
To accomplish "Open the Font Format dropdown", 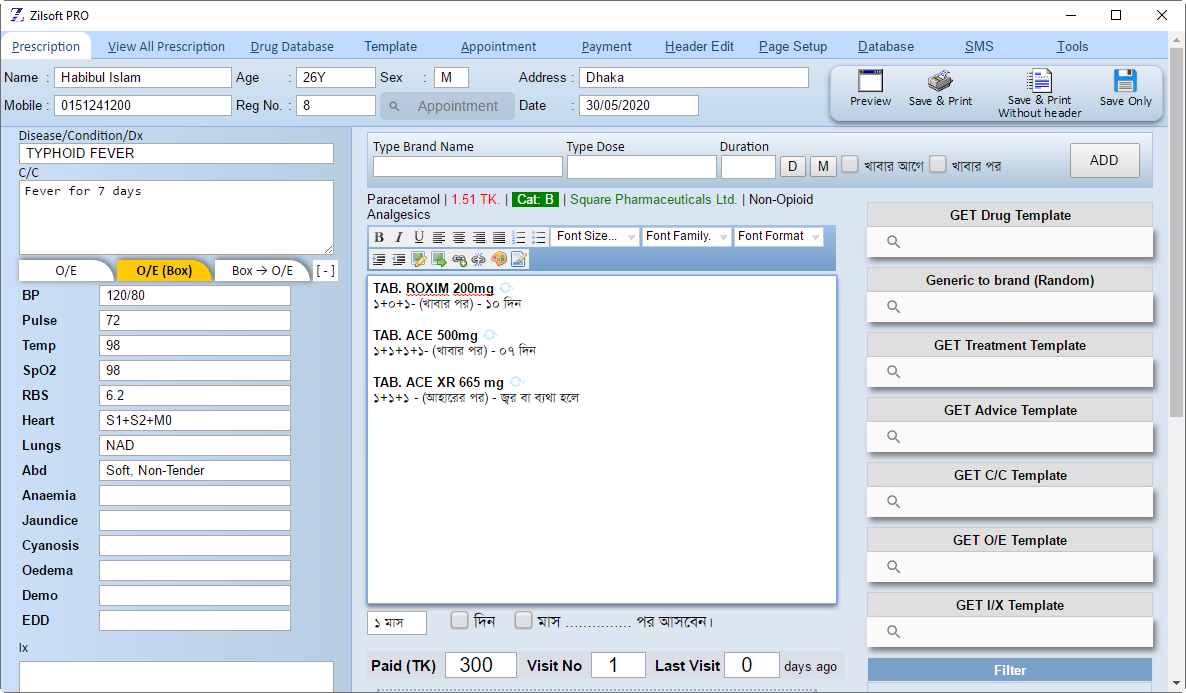I will click(x=778, y=237).
